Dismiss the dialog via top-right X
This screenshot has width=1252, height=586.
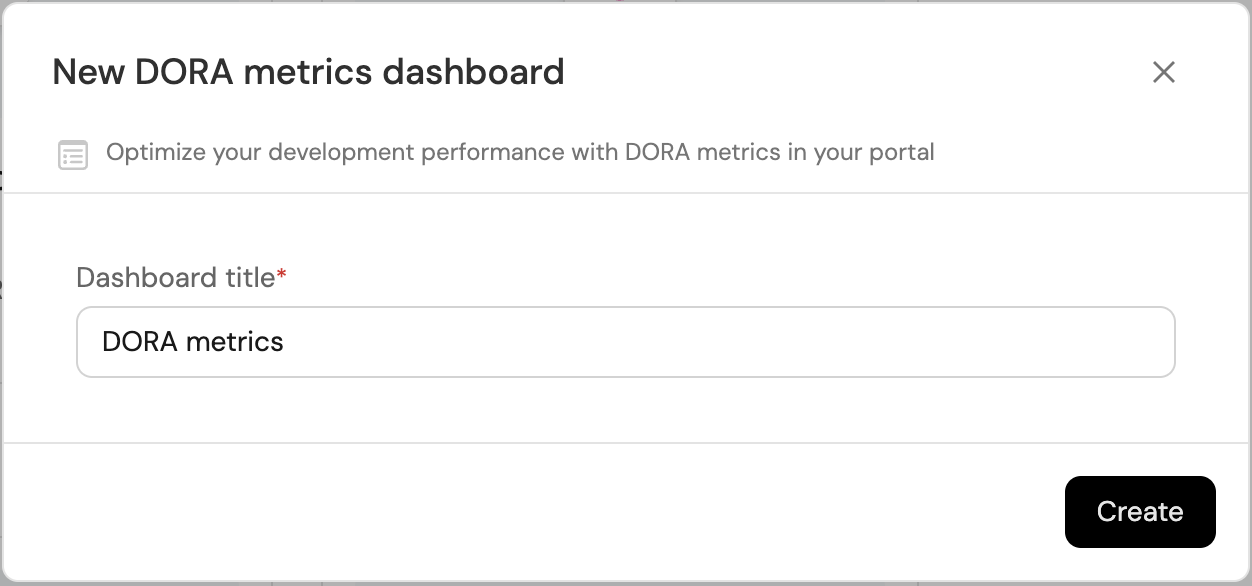tap(1163, 72)
